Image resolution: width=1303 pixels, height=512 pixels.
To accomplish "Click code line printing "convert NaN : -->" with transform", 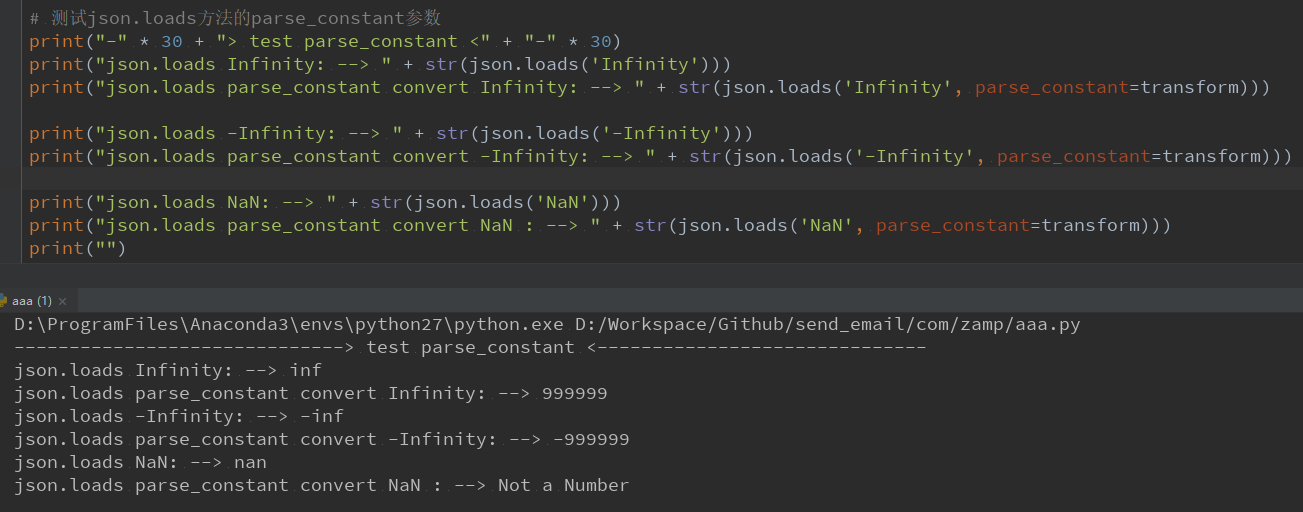I will click(600, 225).
